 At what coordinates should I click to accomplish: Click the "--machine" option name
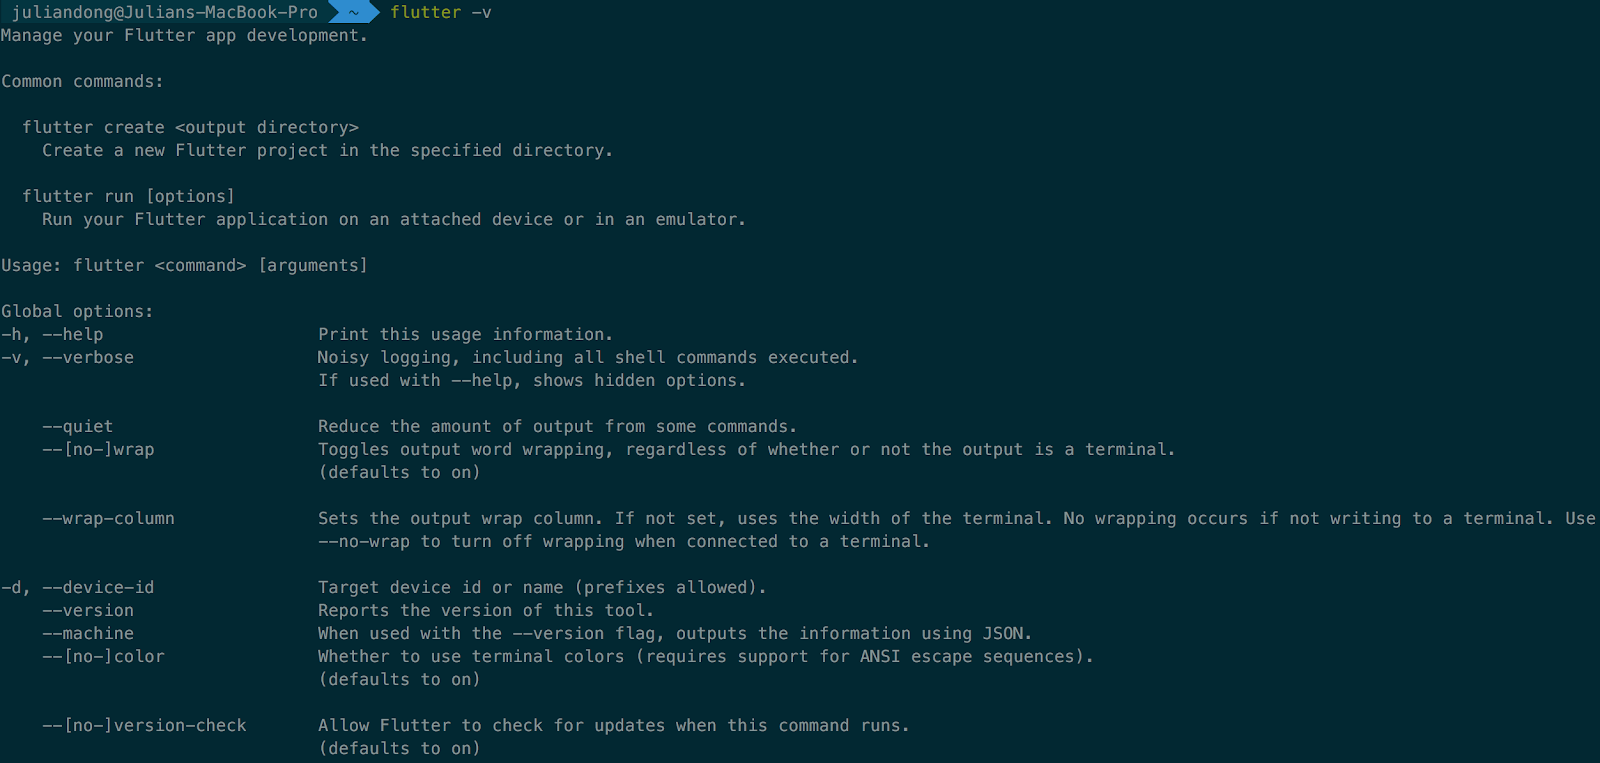click(x=88, y=633)
